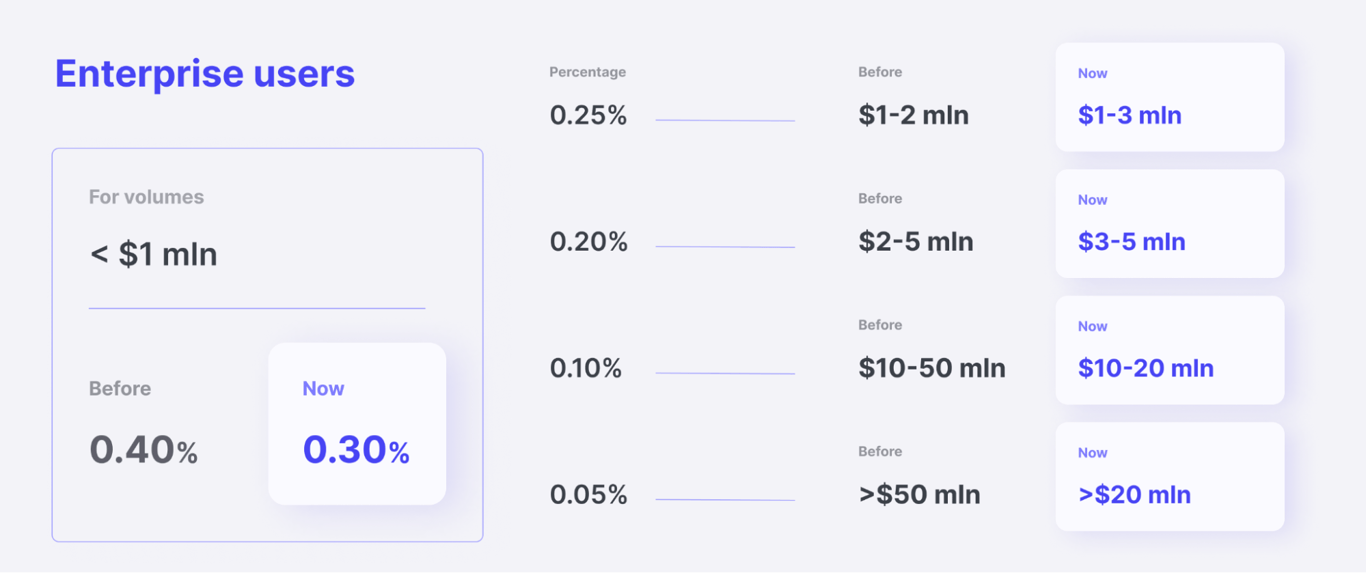Click the Percentage column label

pos(587,72)
